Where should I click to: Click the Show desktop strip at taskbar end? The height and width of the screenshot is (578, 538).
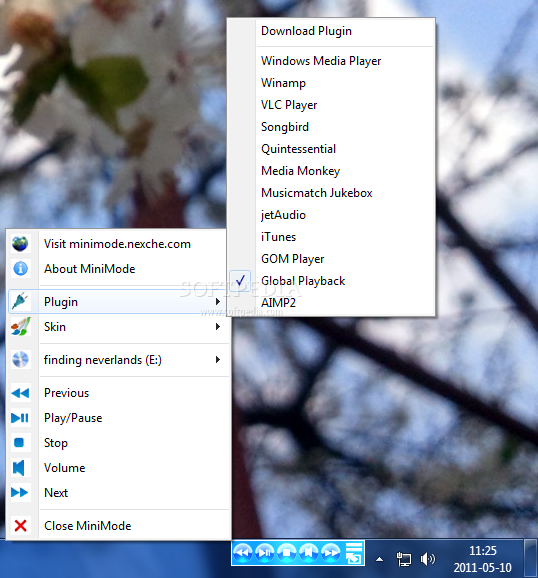point(531,558)
